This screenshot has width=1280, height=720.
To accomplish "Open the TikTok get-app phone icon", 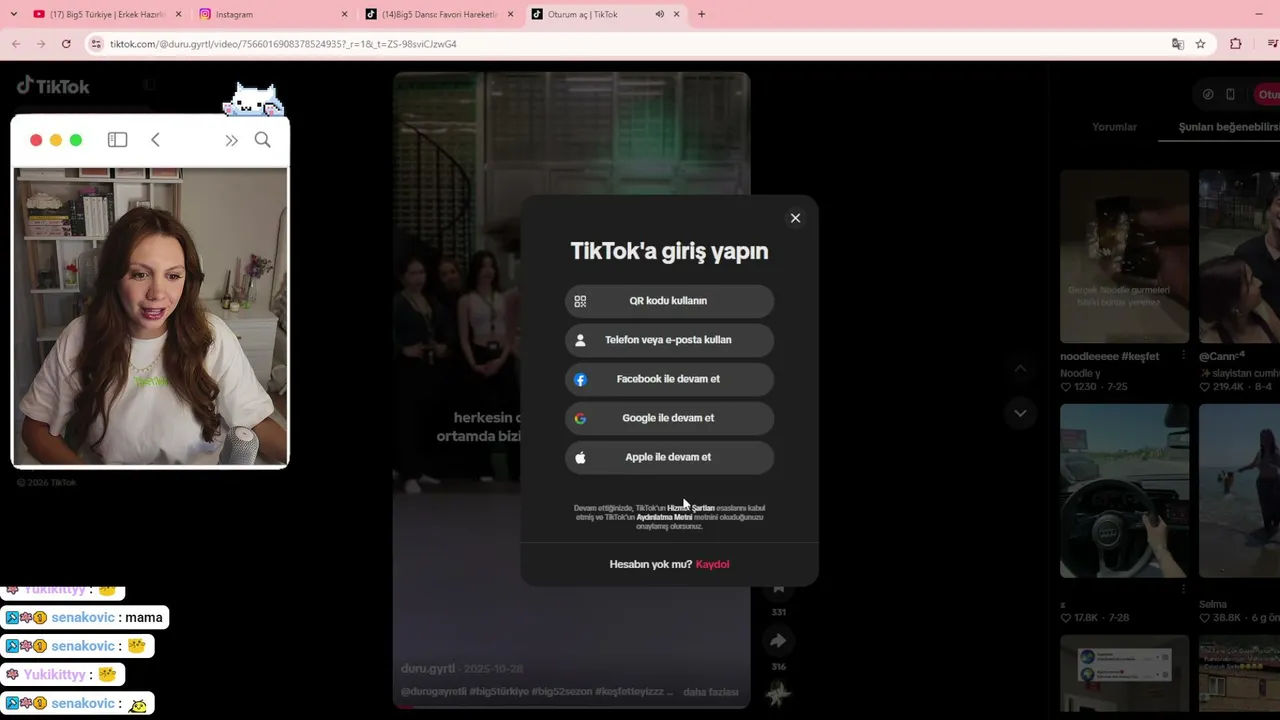I will 1231,94.
